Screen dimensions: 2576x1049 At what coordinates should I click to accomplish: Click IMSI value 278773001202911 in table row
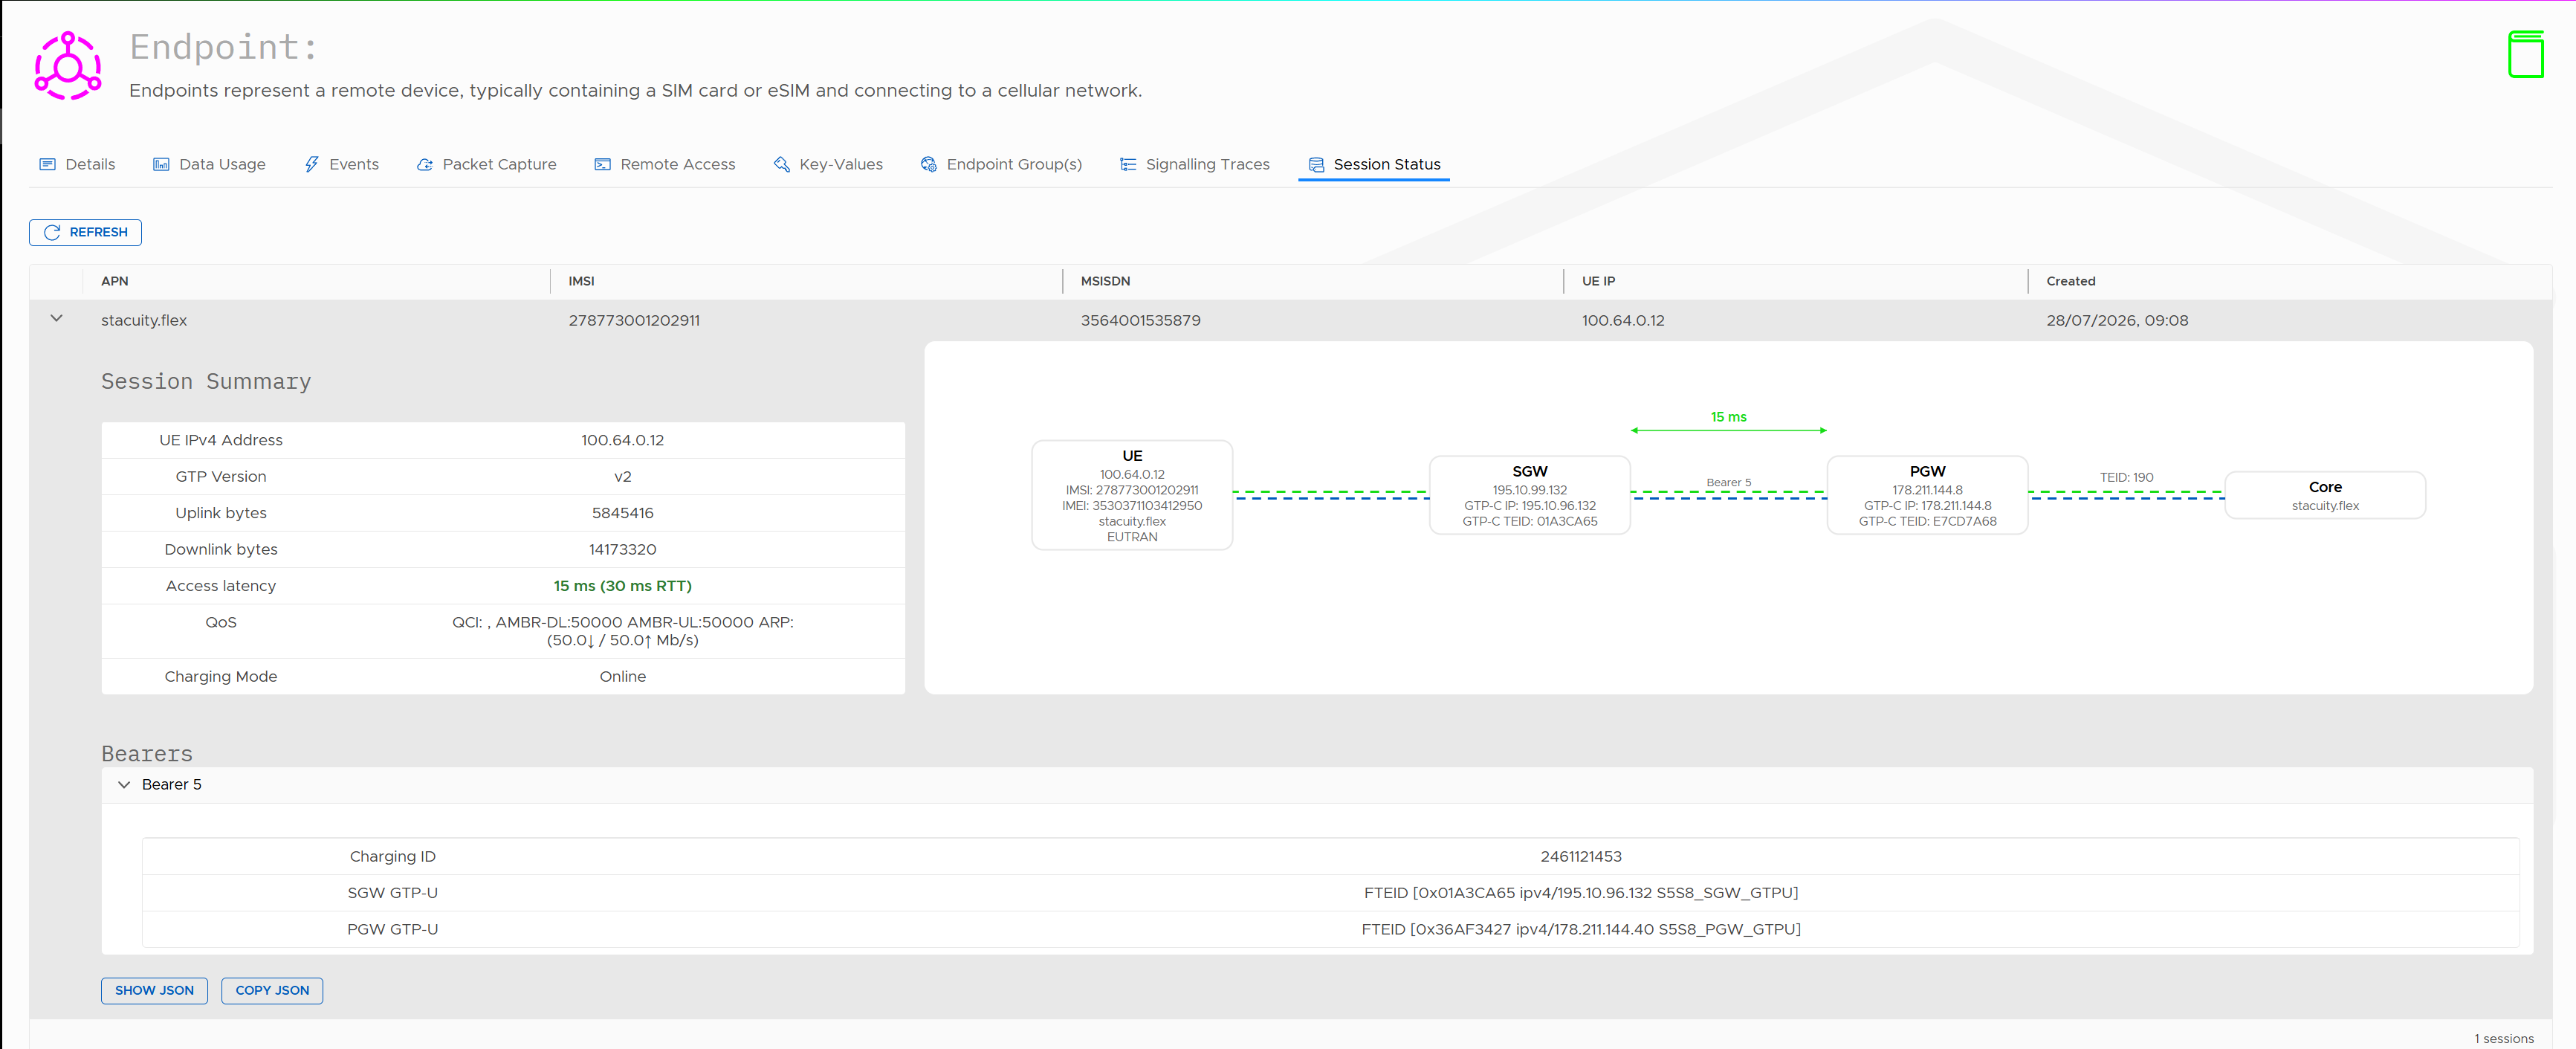634,320
